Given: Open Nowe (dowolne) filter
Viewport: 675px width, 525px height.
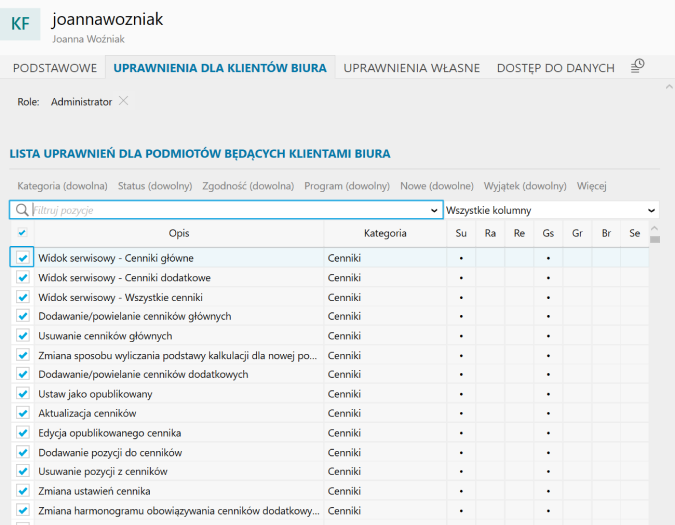Looking at the screenshot, I should pyautogui.click(x=437, y=186).
